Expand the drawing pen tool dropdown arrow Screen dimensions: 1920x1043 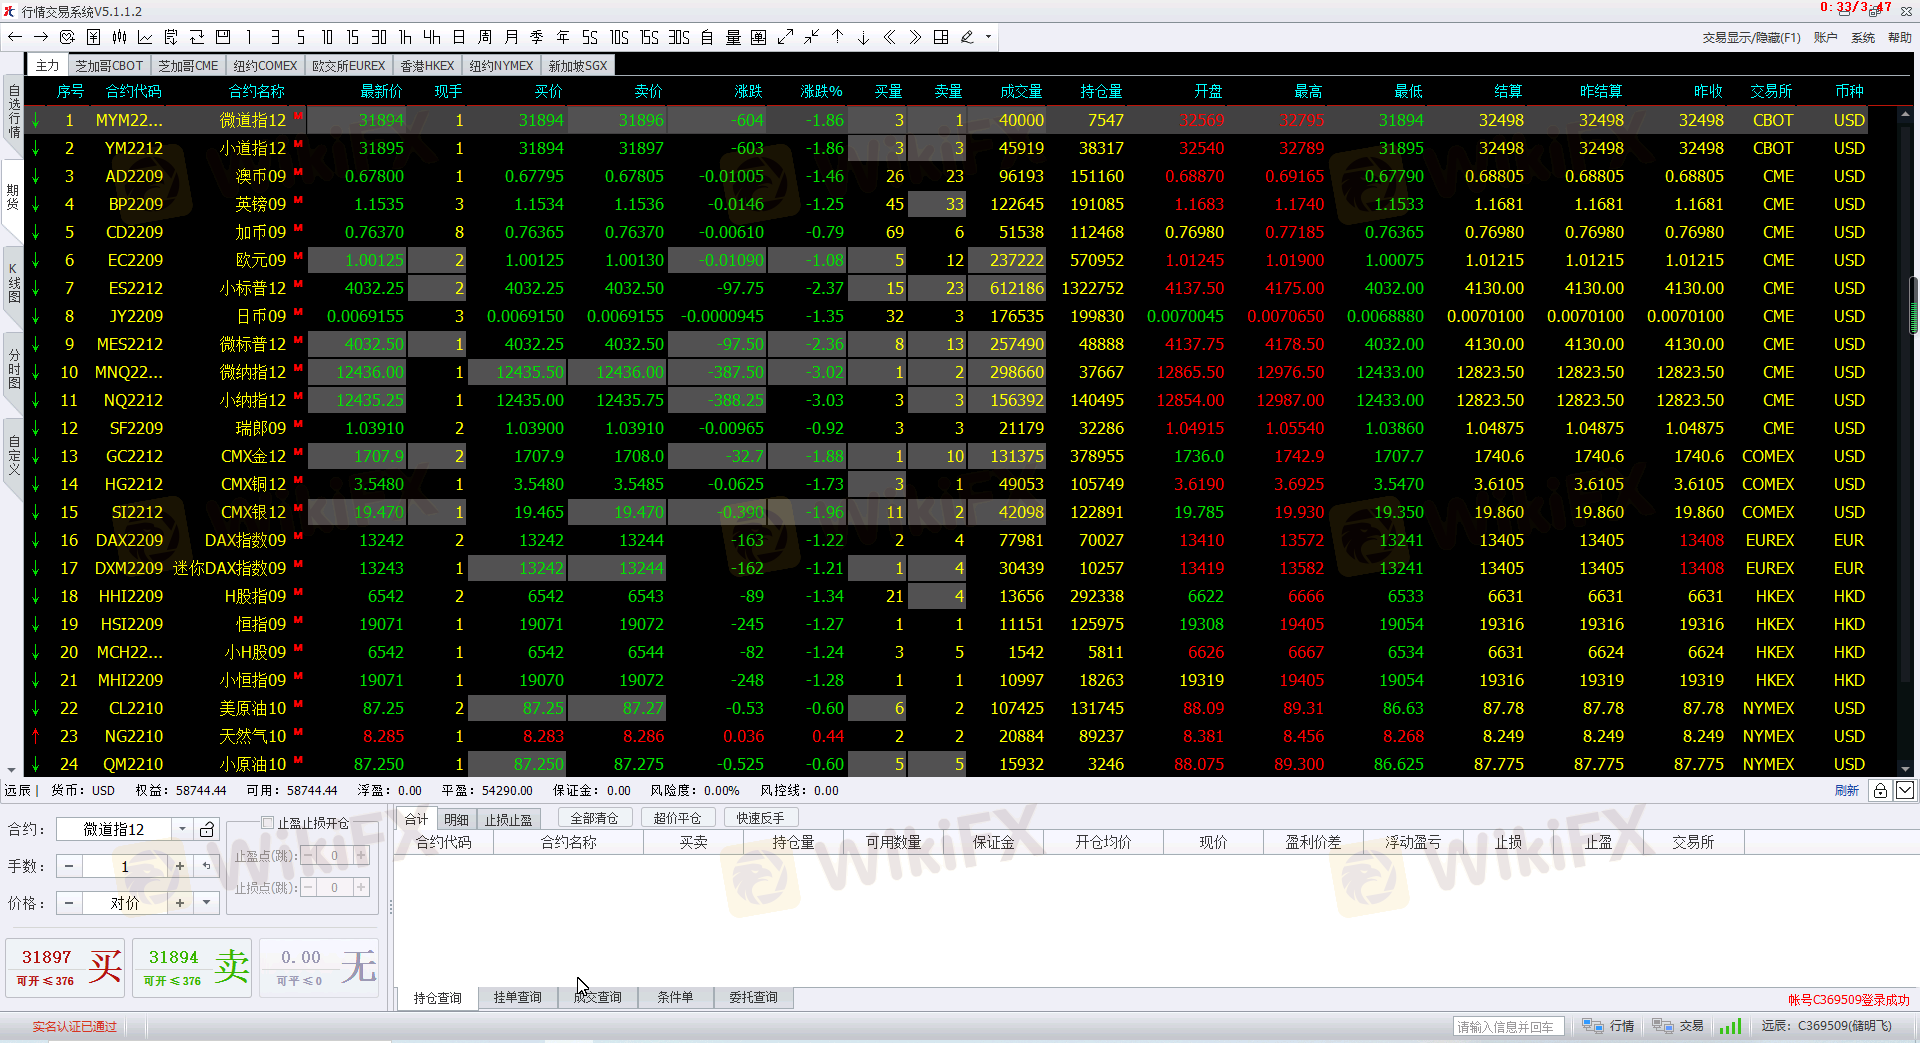pyautogui.click(x=988, y=37)
